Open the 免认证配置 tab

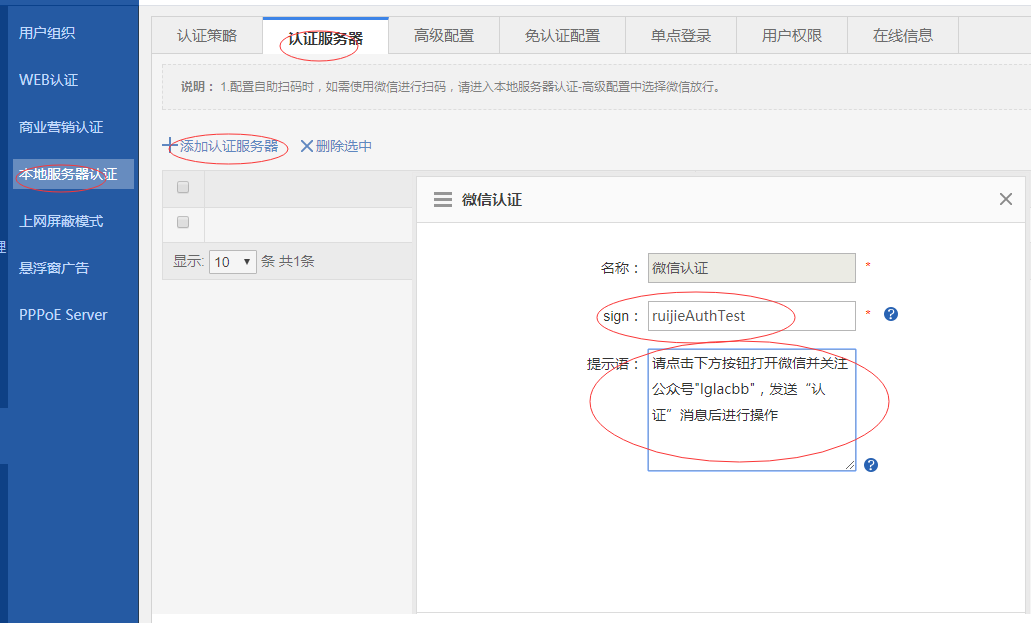(x=562, y=35)
